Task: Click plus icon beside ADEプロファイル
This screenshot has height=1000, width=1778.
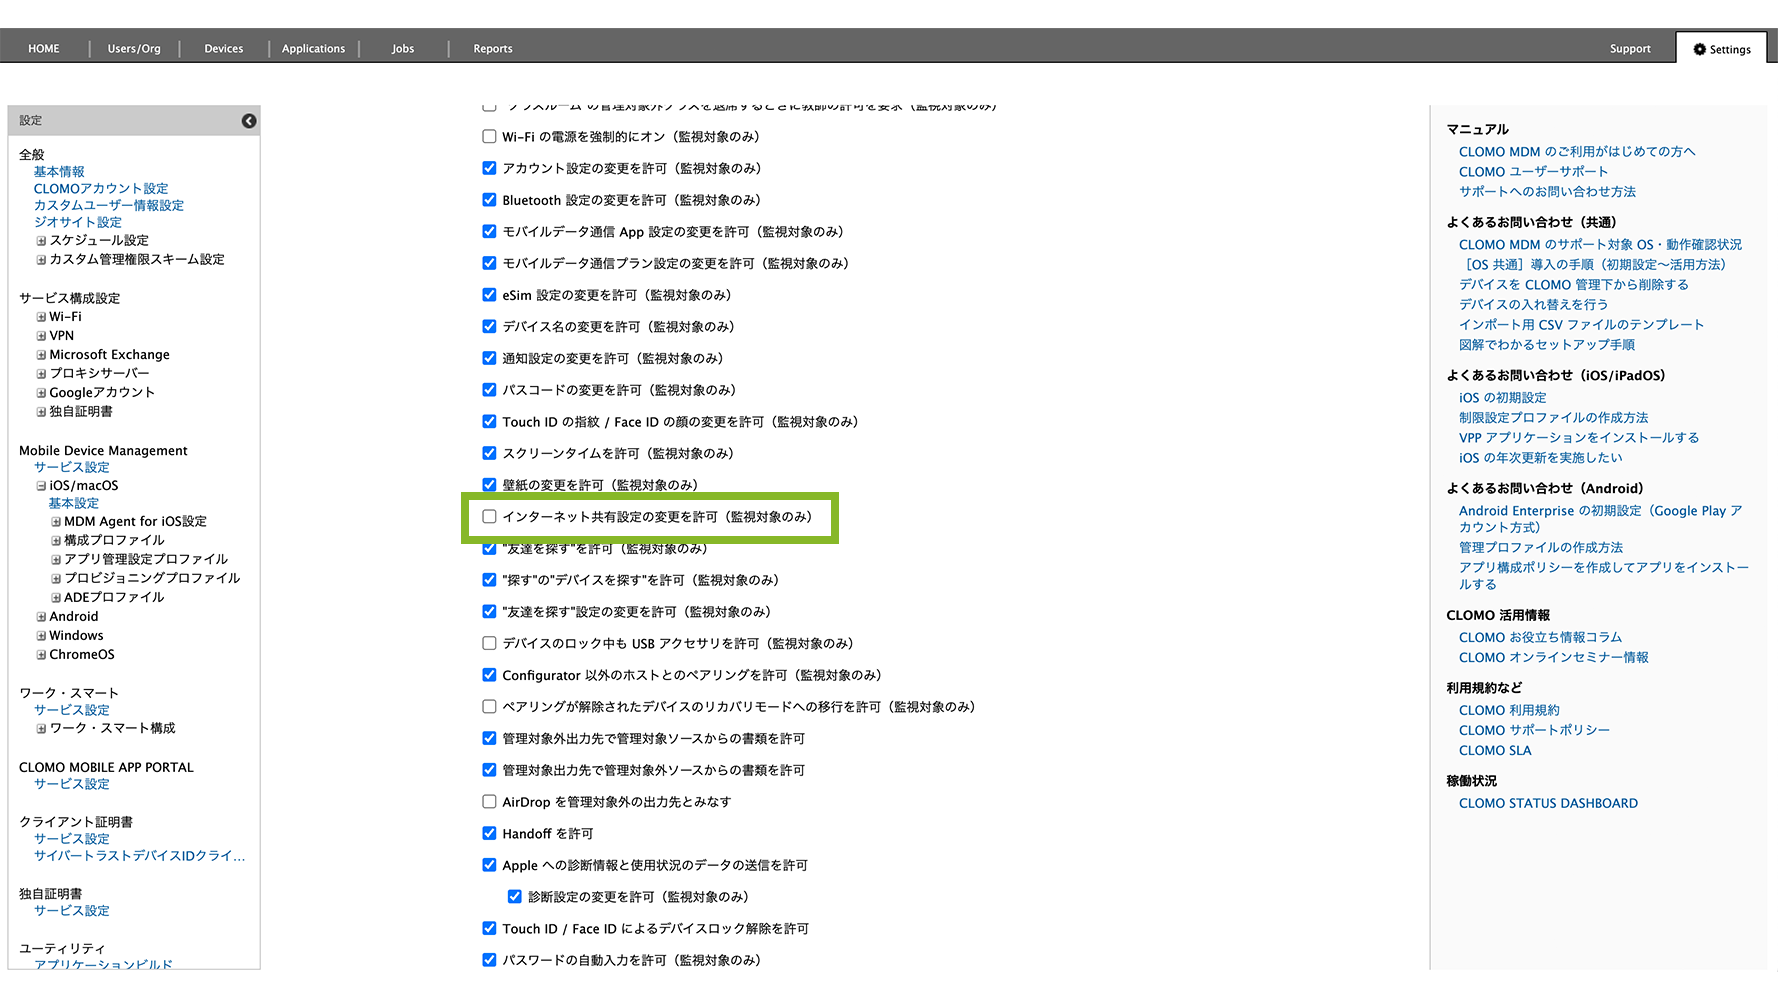Action: [x=56, y=598]
